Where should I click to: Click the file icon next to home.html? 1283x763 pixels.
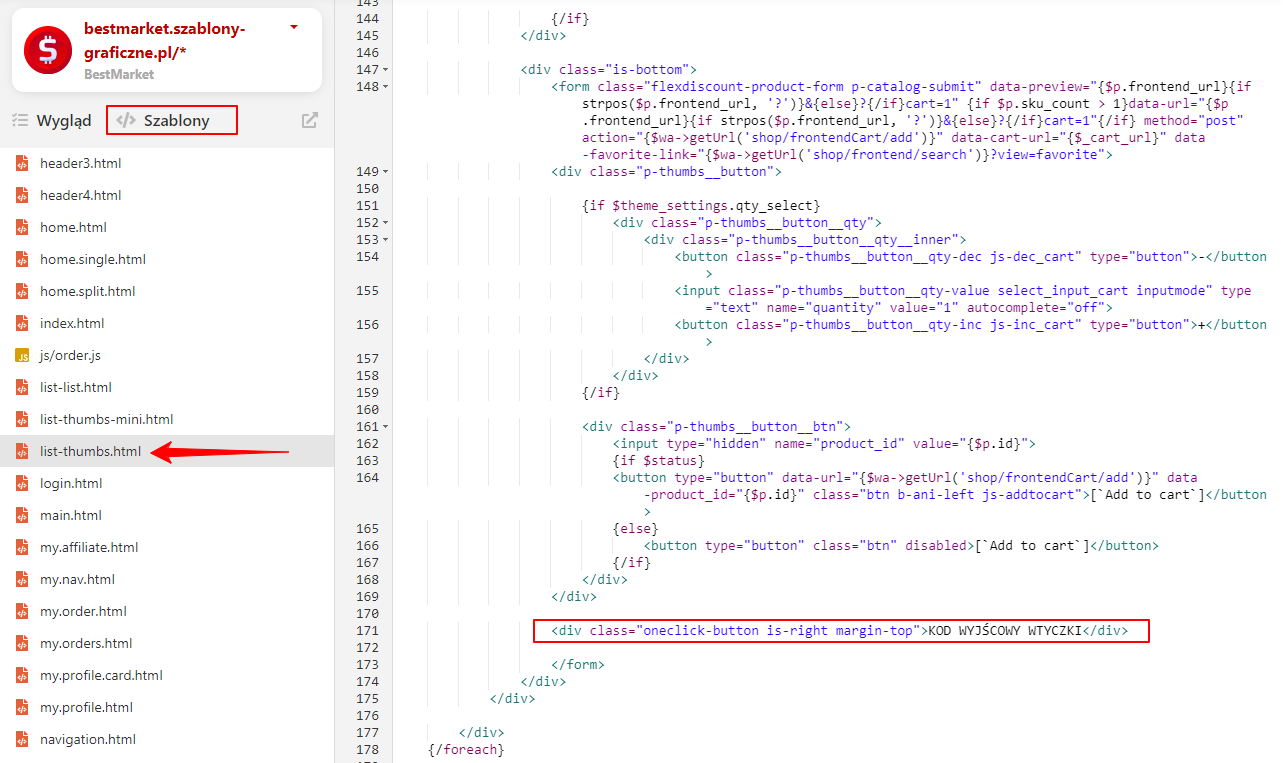coord(23,227)
